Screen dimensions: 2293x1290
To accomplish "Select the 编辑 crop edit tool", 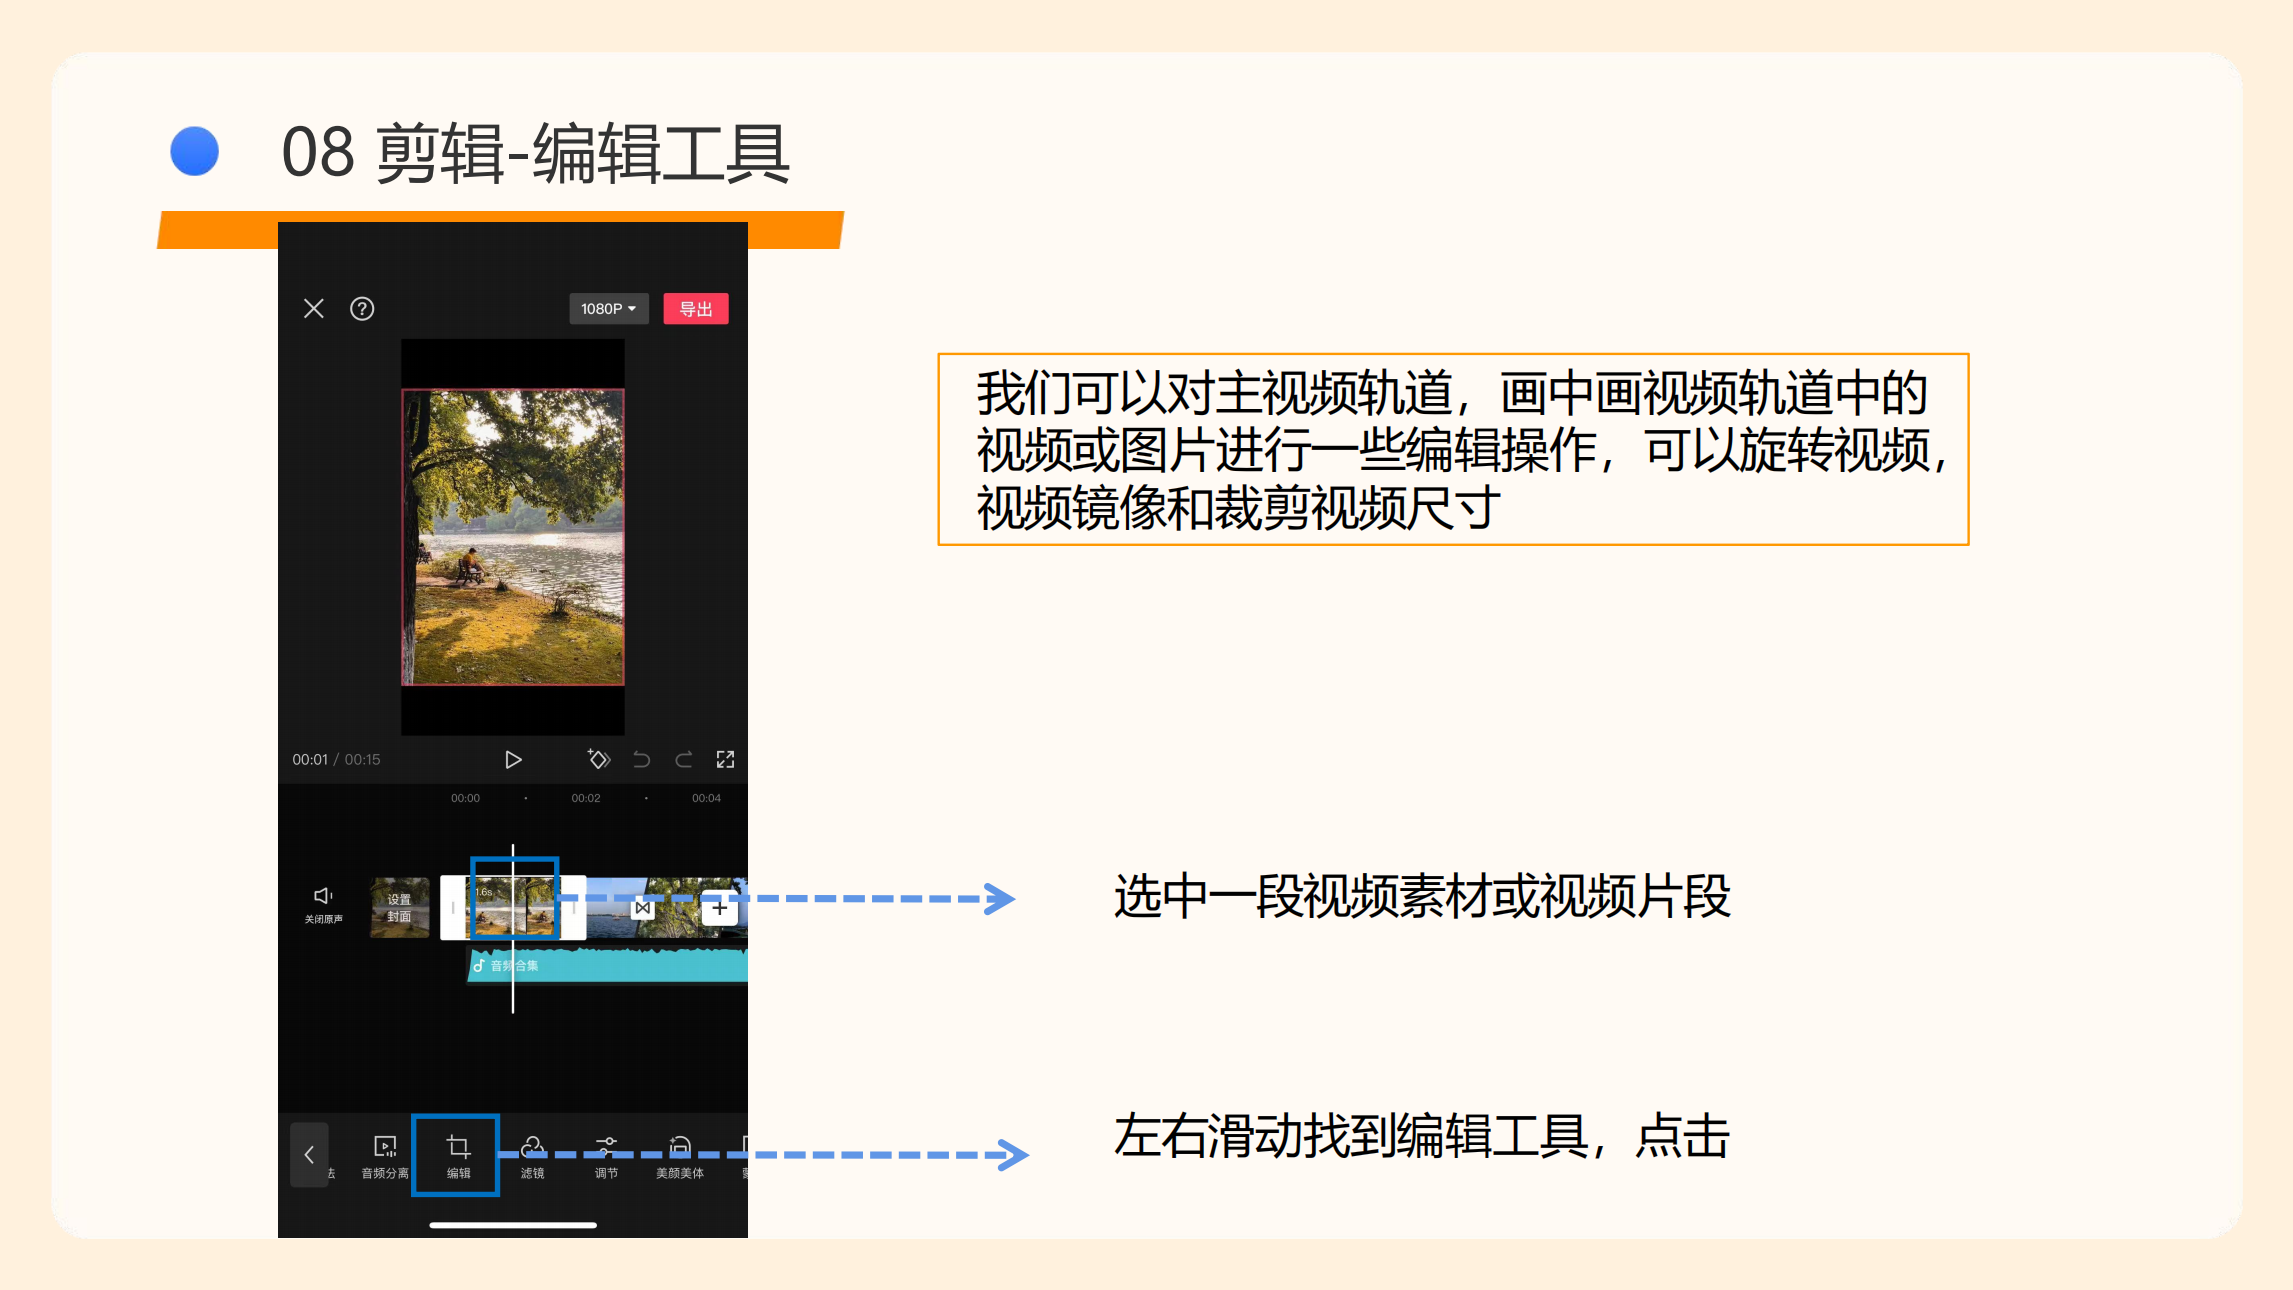I will click(x=458, y=1156).
